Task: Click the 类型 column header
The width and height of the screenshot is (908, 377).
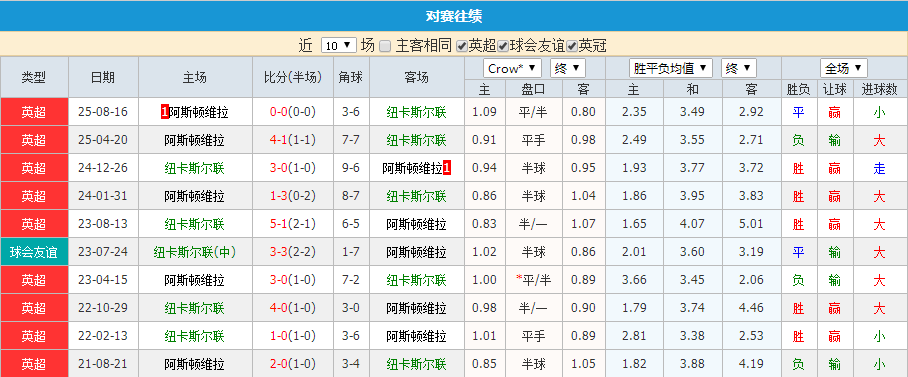Action: pos(34,77)
